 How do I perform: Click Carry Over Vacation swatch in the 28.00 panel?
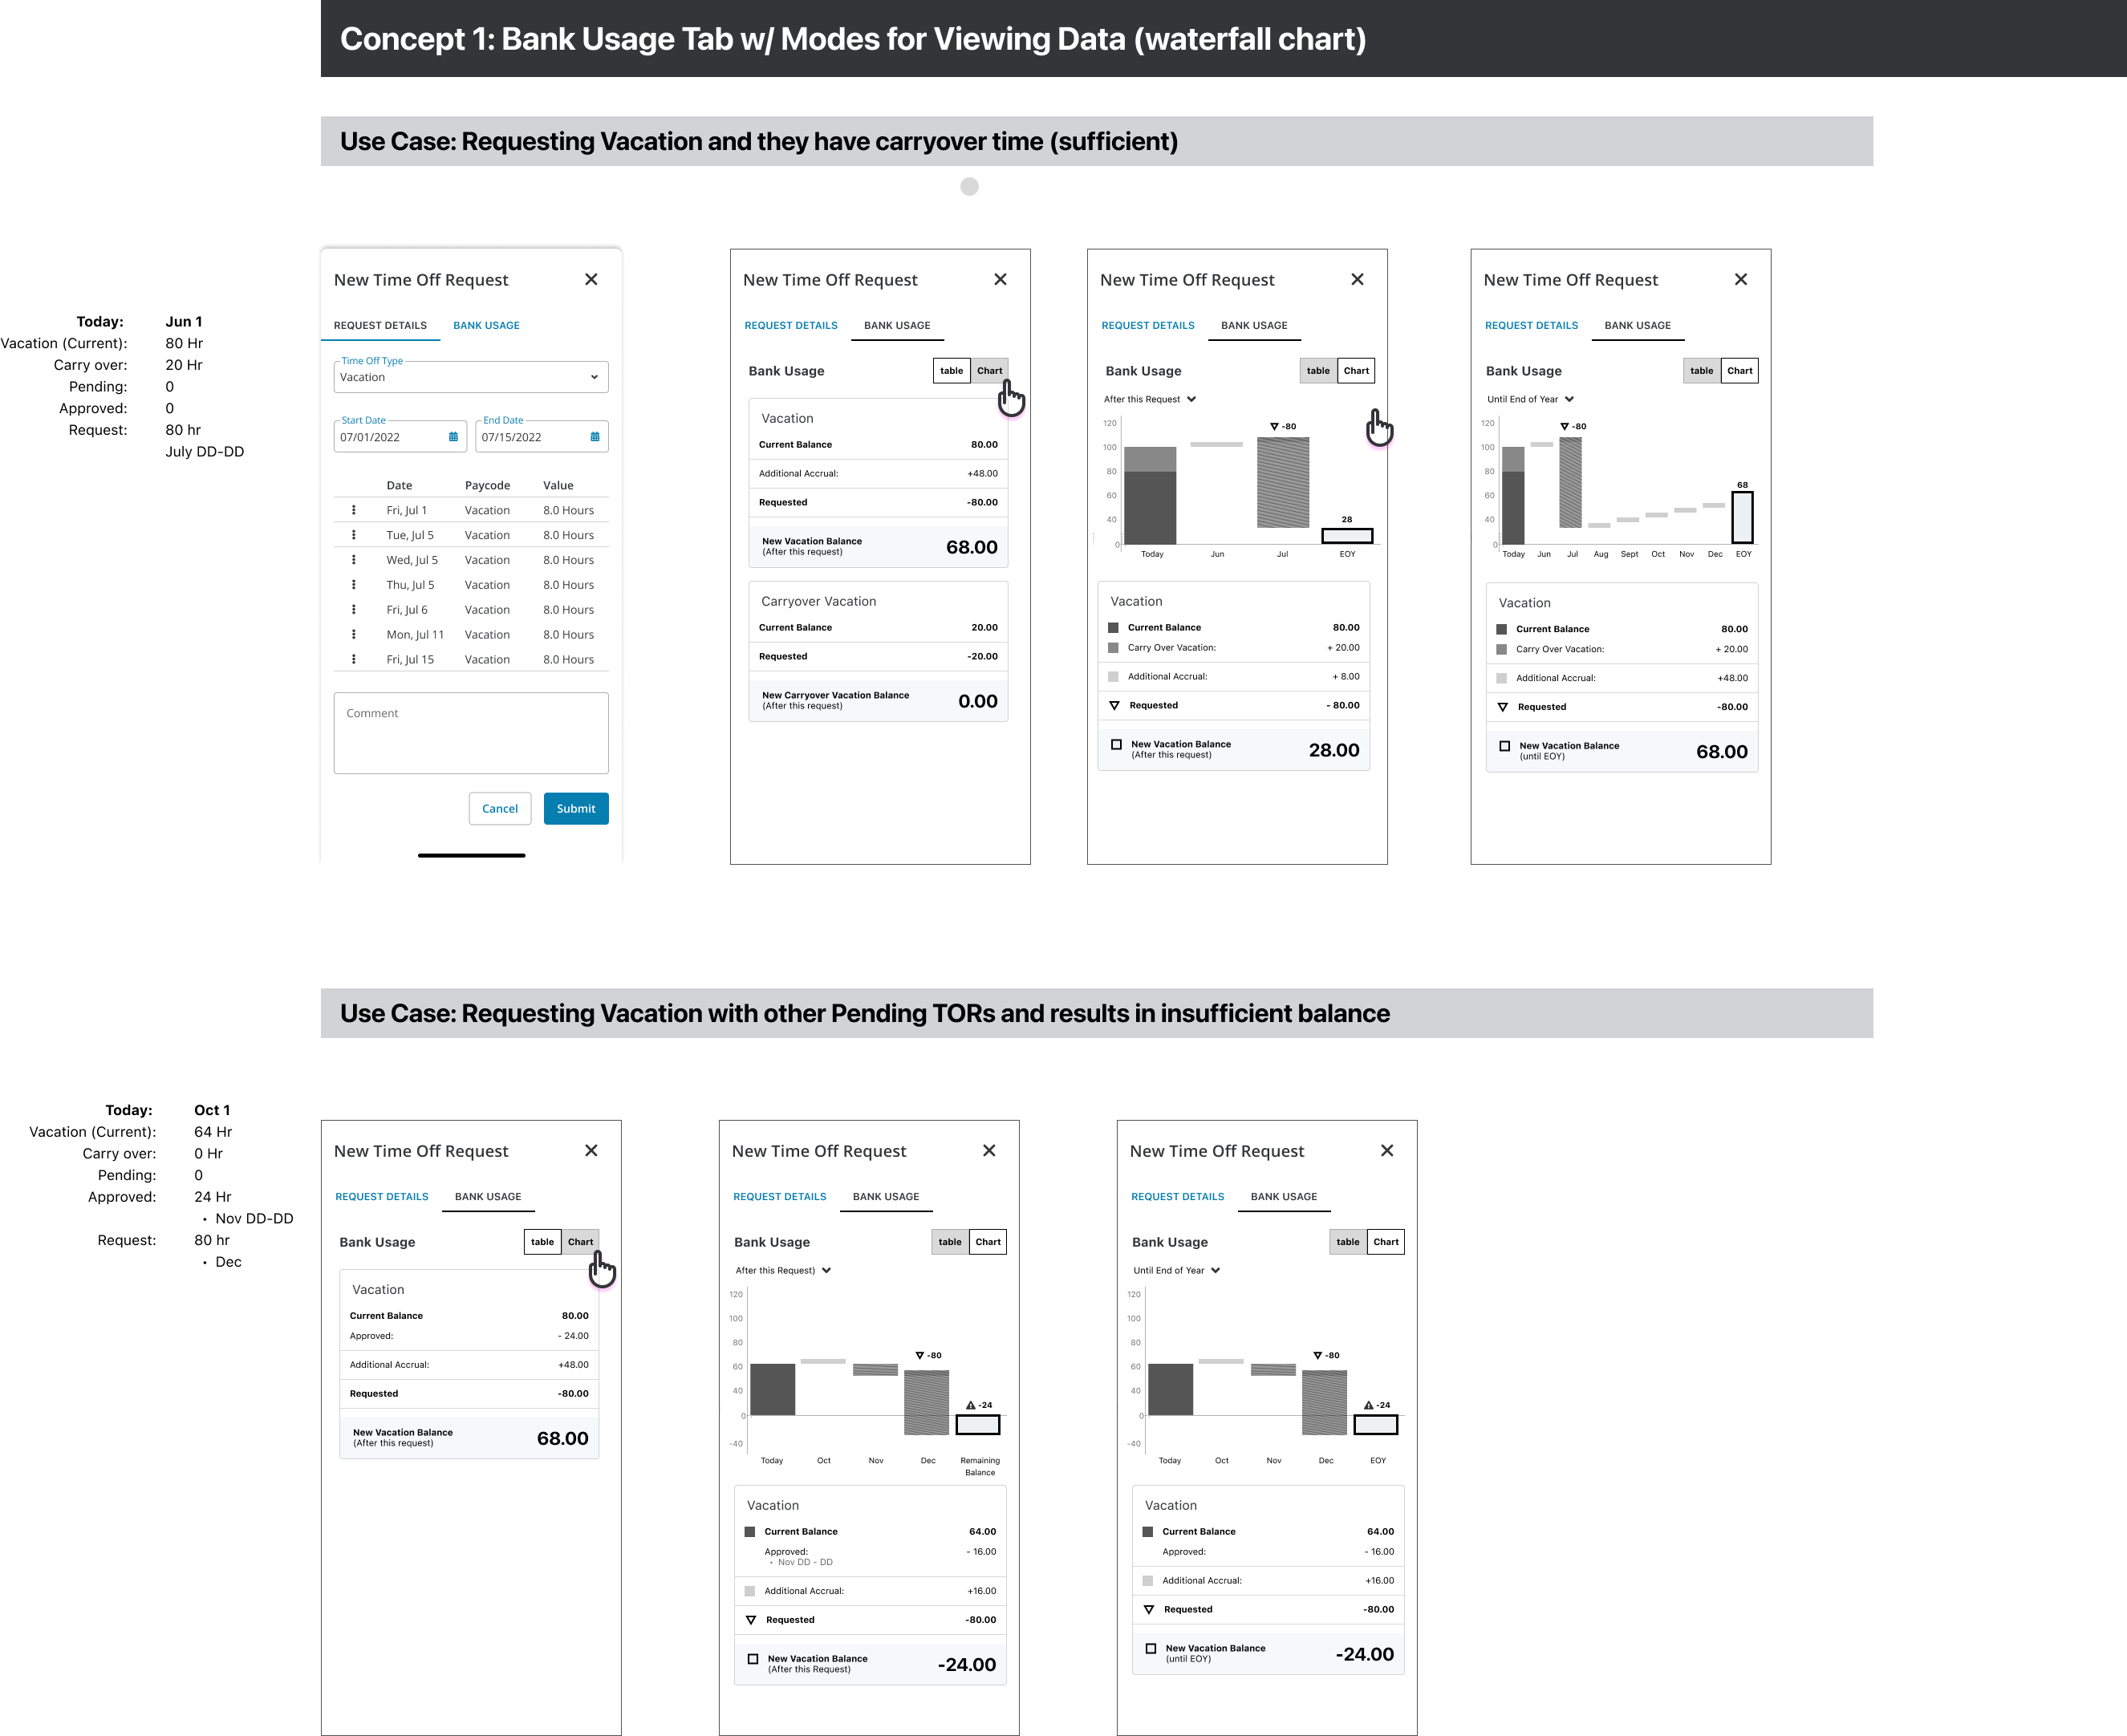1113,648
